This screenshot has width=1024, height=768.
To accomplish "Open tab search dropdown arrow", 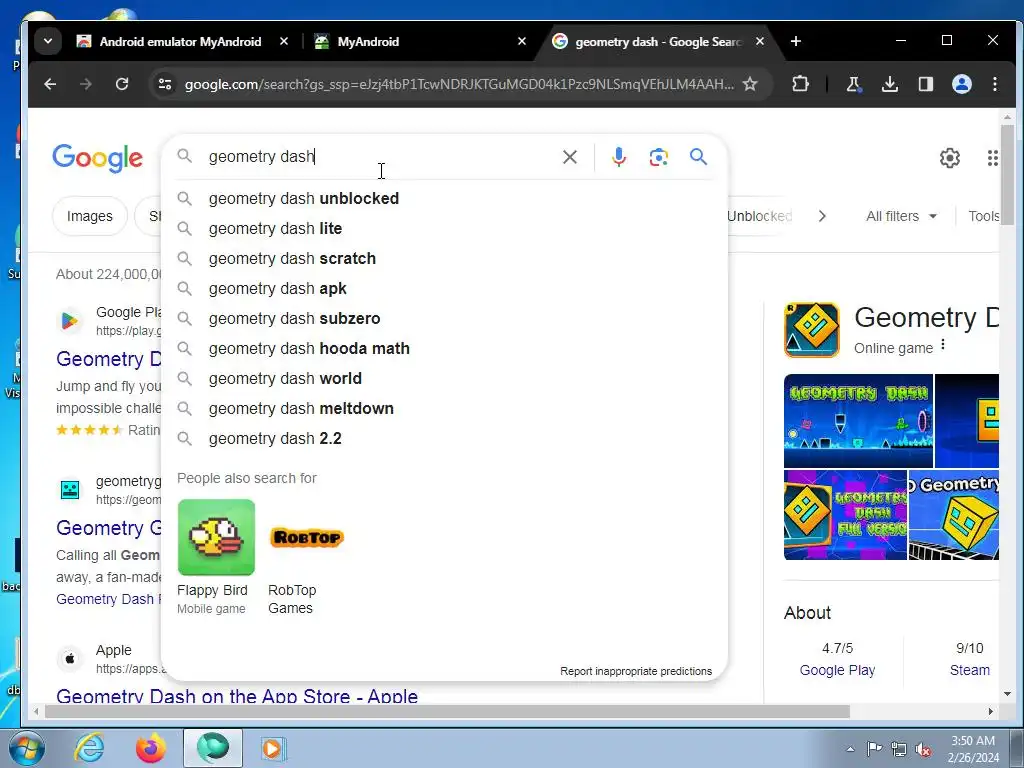I will click(x=48, y=41).
